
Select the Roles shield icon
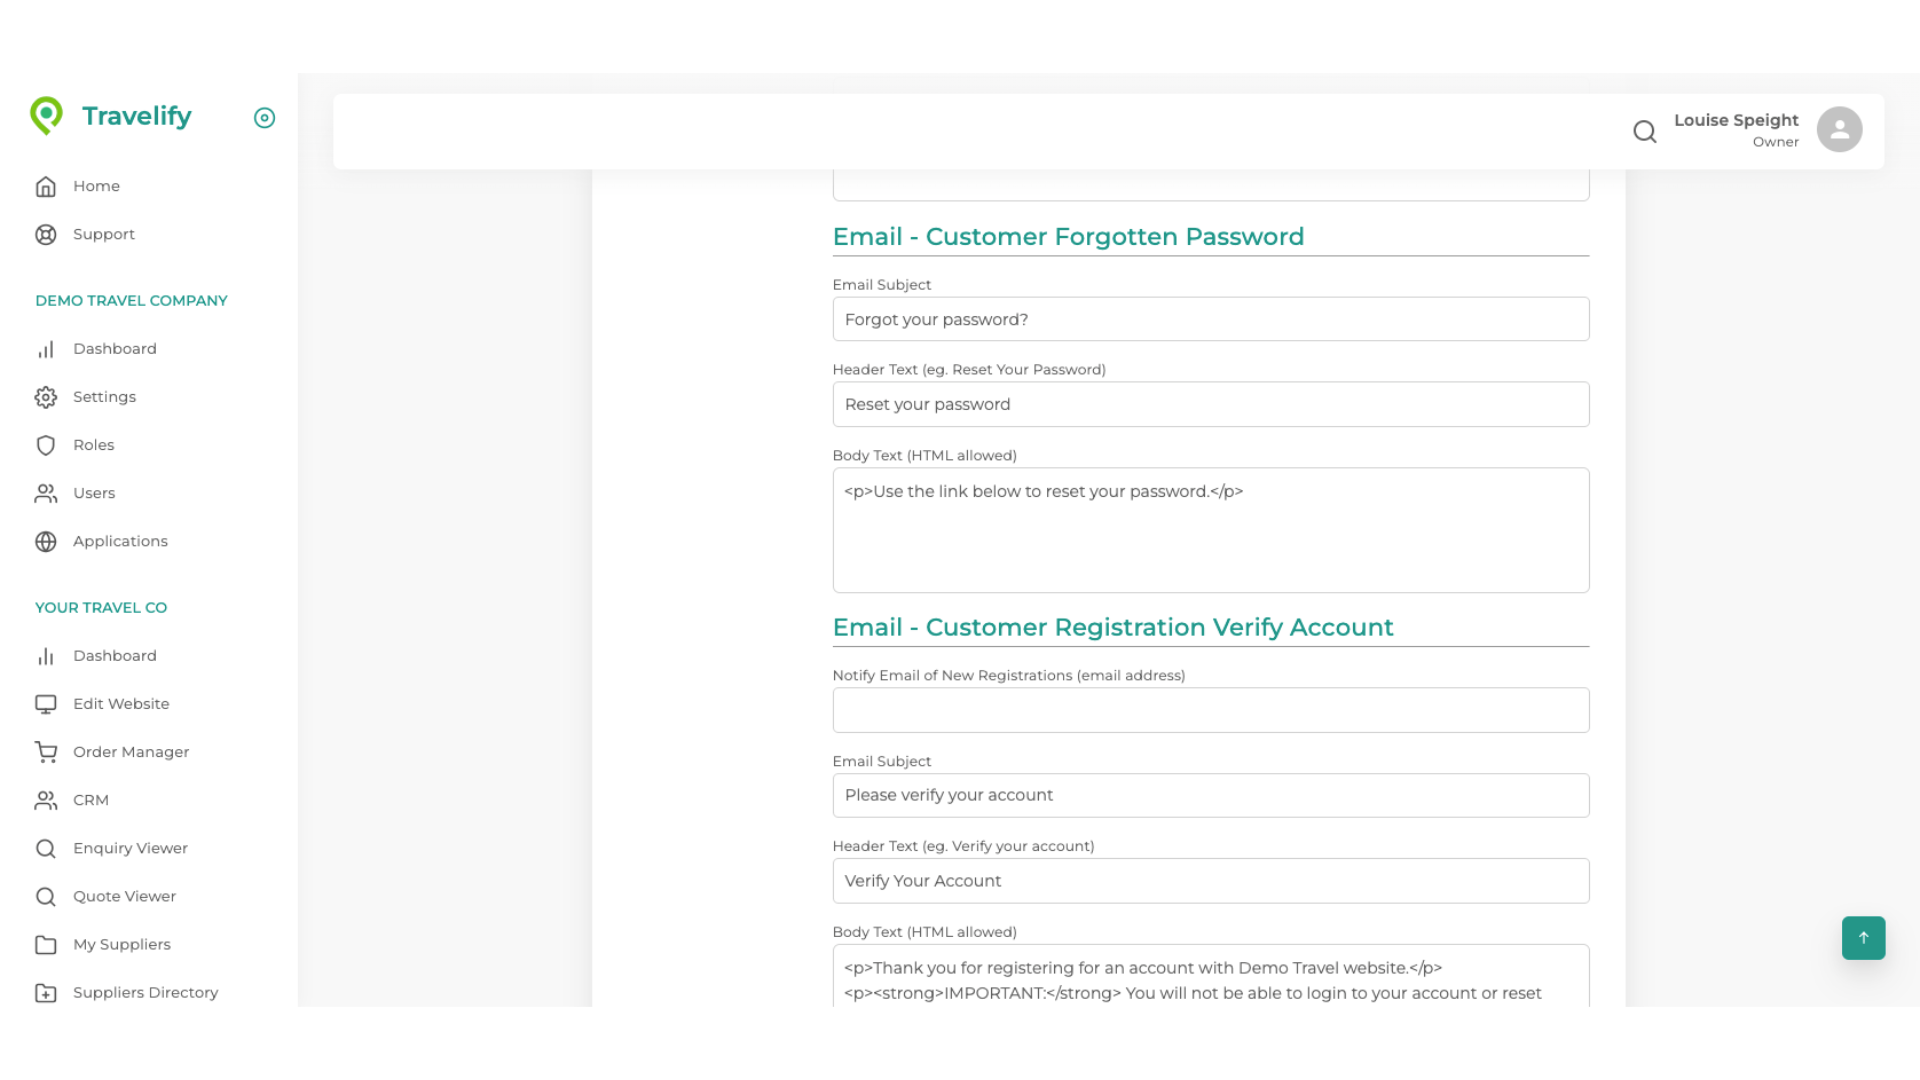tap(46, 445)
